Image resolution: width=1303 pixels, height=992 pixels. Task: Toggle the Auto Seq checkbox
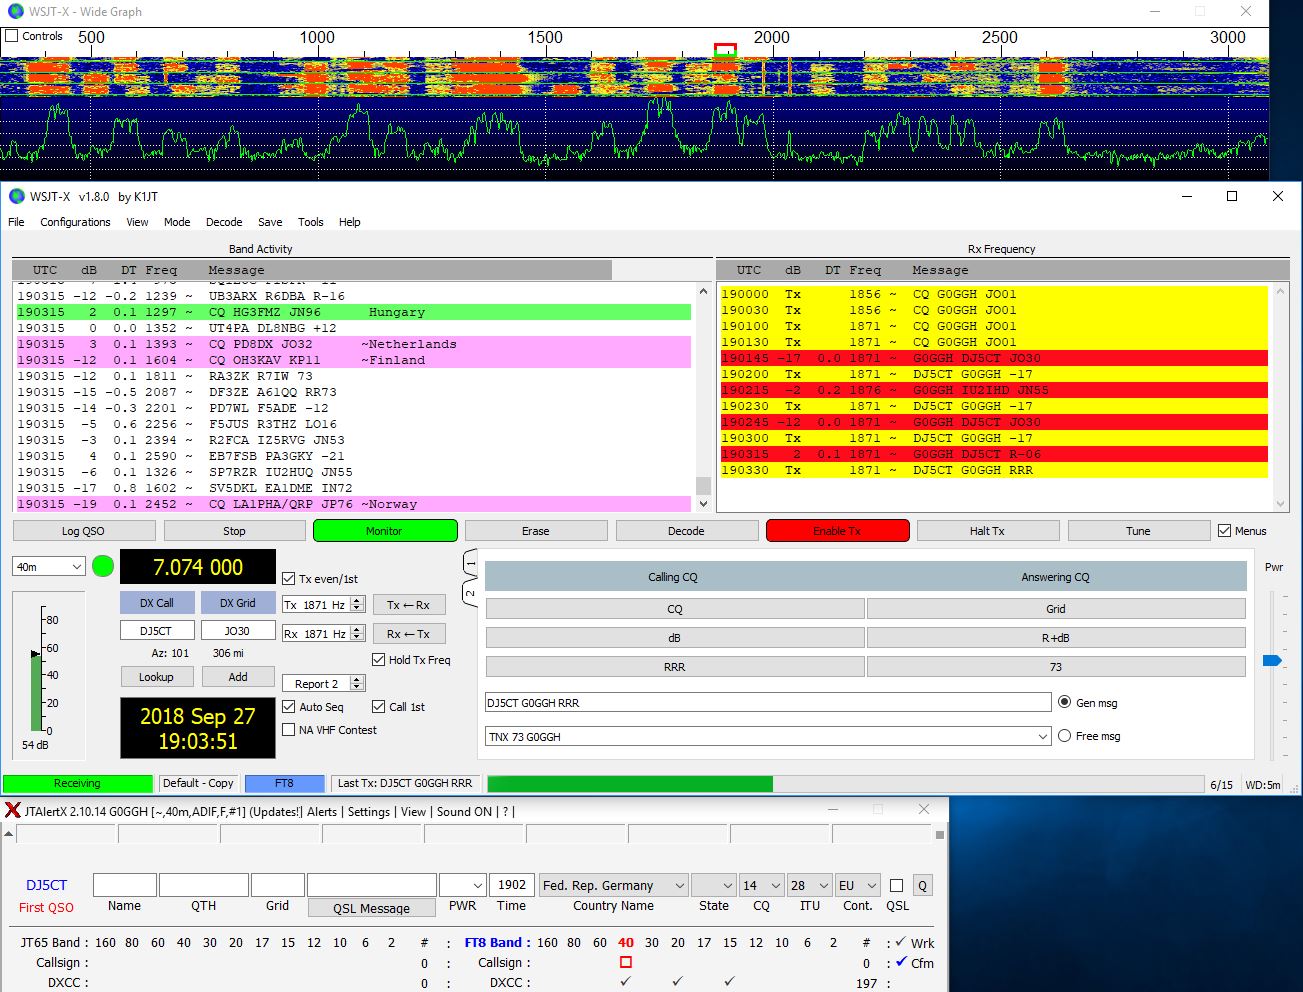[289, 706]
